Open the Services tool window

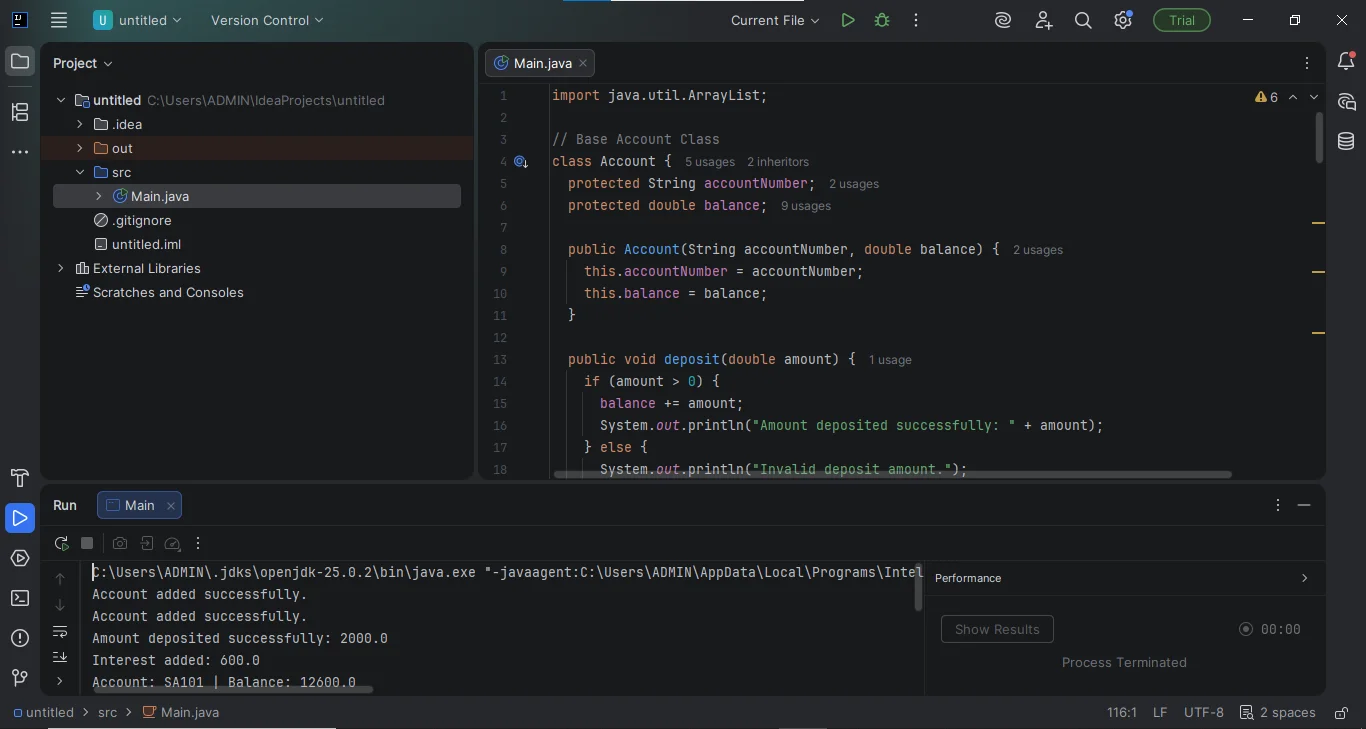pyautogui.click(x=20, y=558)
